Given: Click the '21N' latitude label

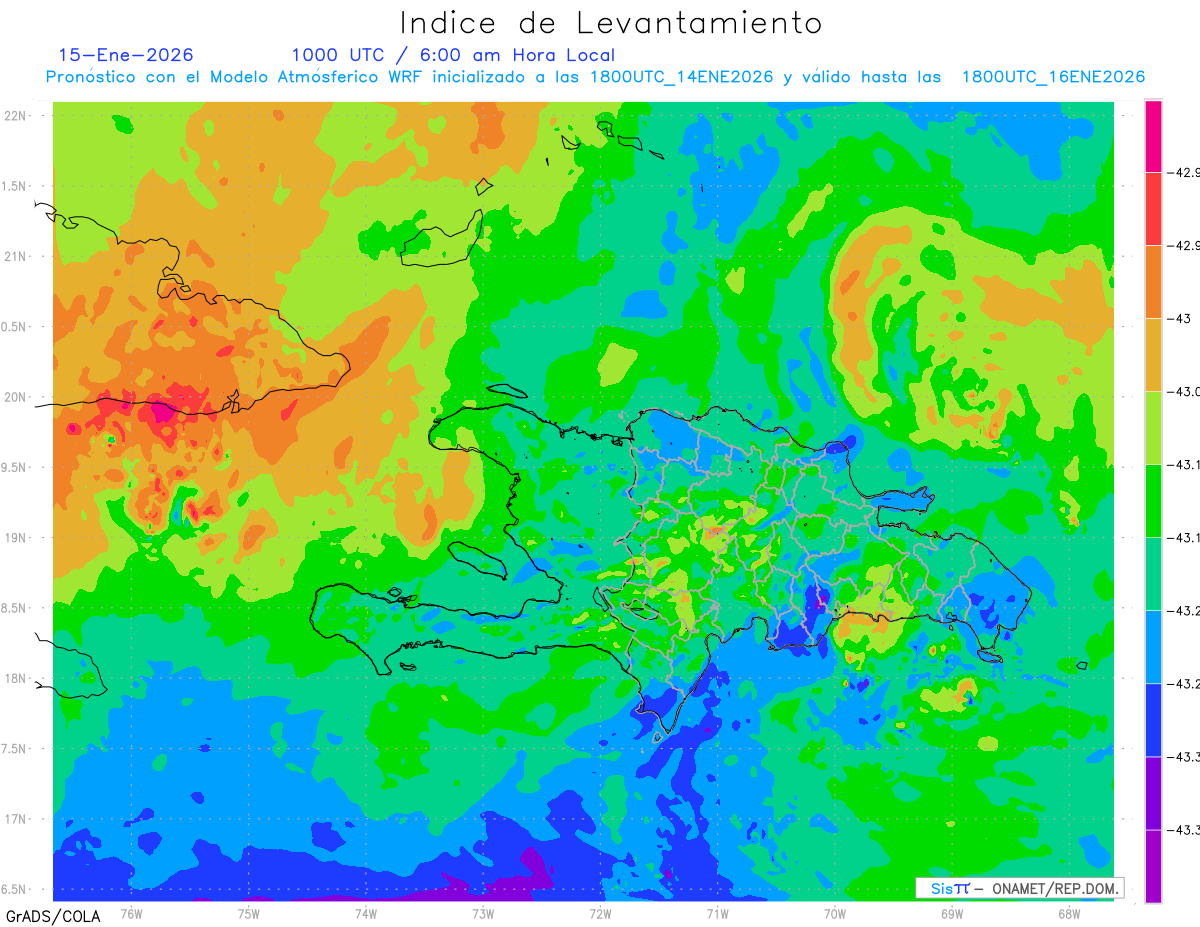Looking at the screenshot, I should [x=16, y=256].
